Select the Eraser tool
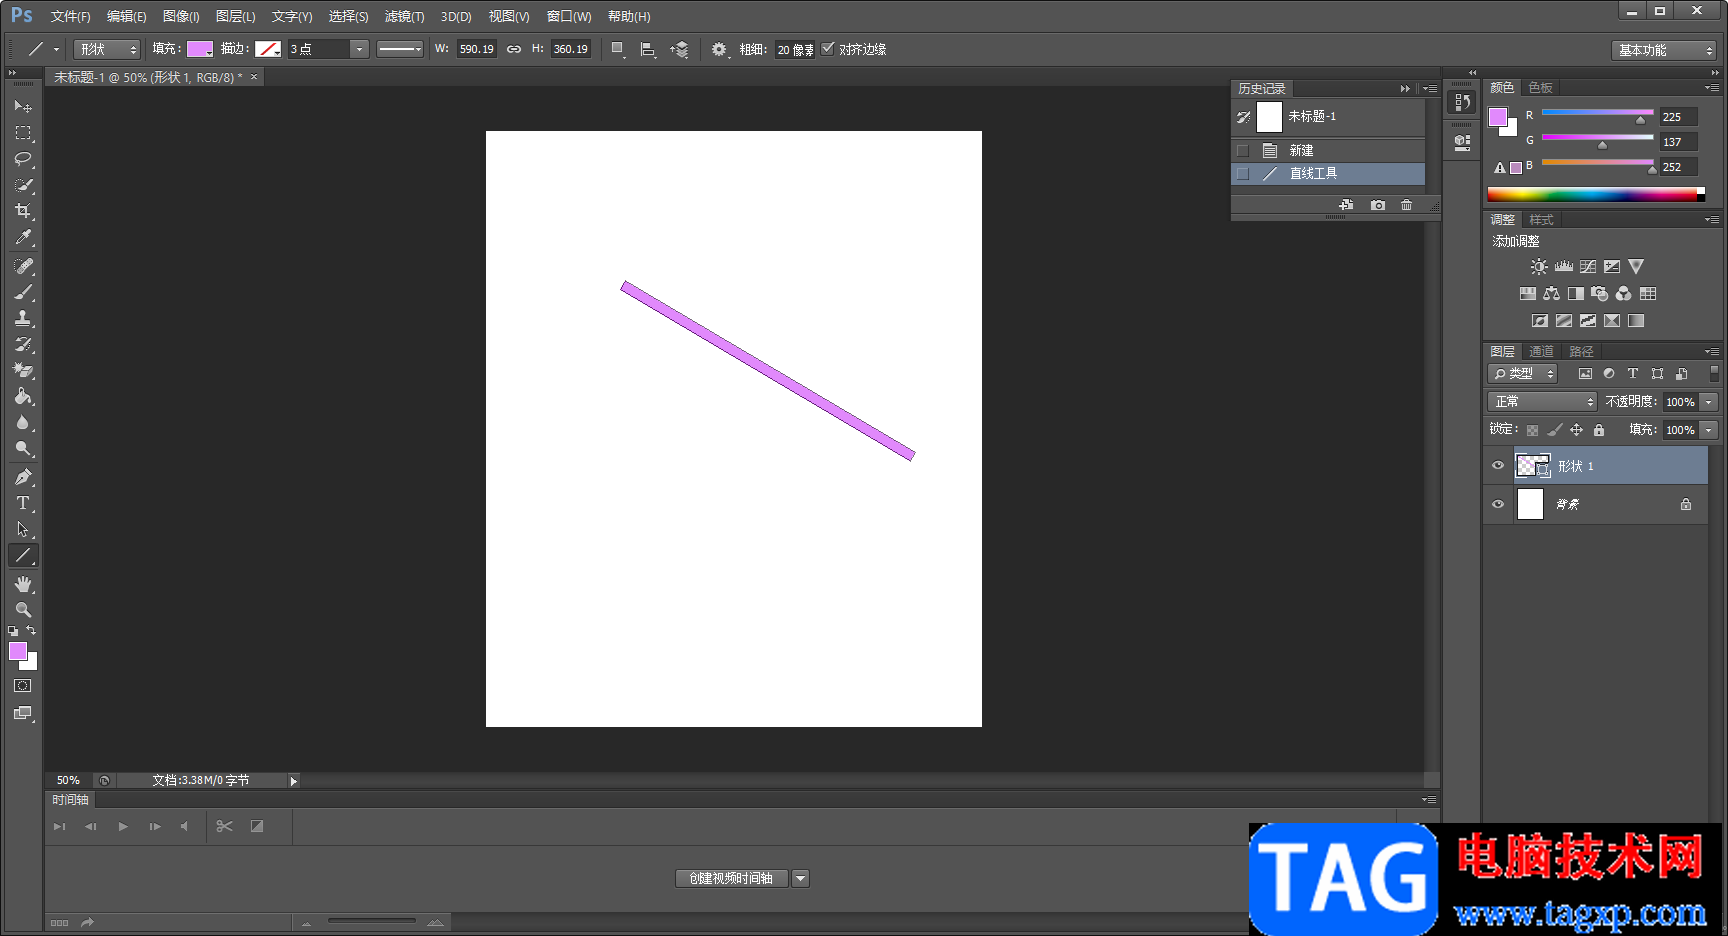This screenshot has width=1728, height=936. tap(23, 370)
